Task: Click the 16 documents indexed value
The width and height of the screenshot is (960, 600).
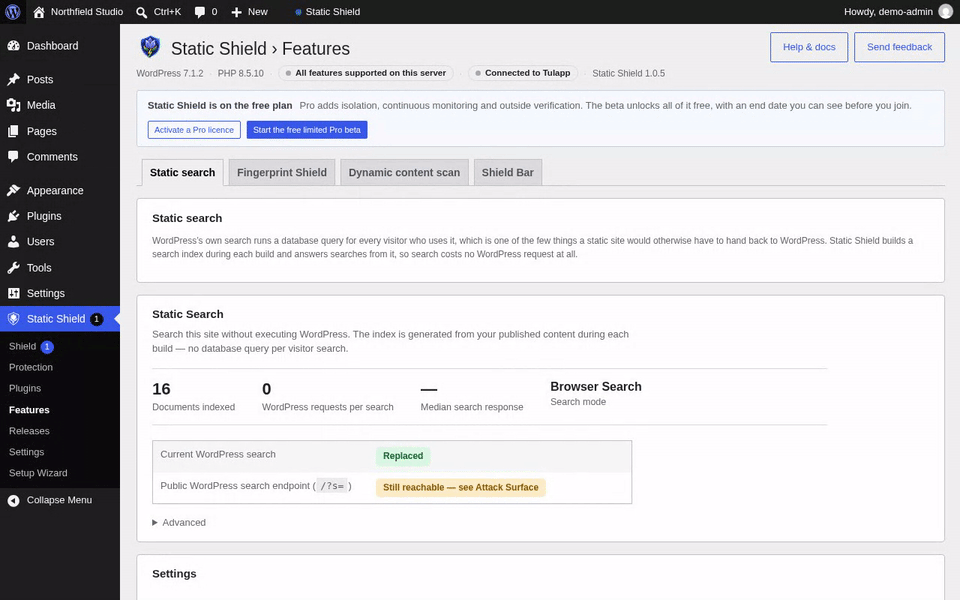Action: 161,389
